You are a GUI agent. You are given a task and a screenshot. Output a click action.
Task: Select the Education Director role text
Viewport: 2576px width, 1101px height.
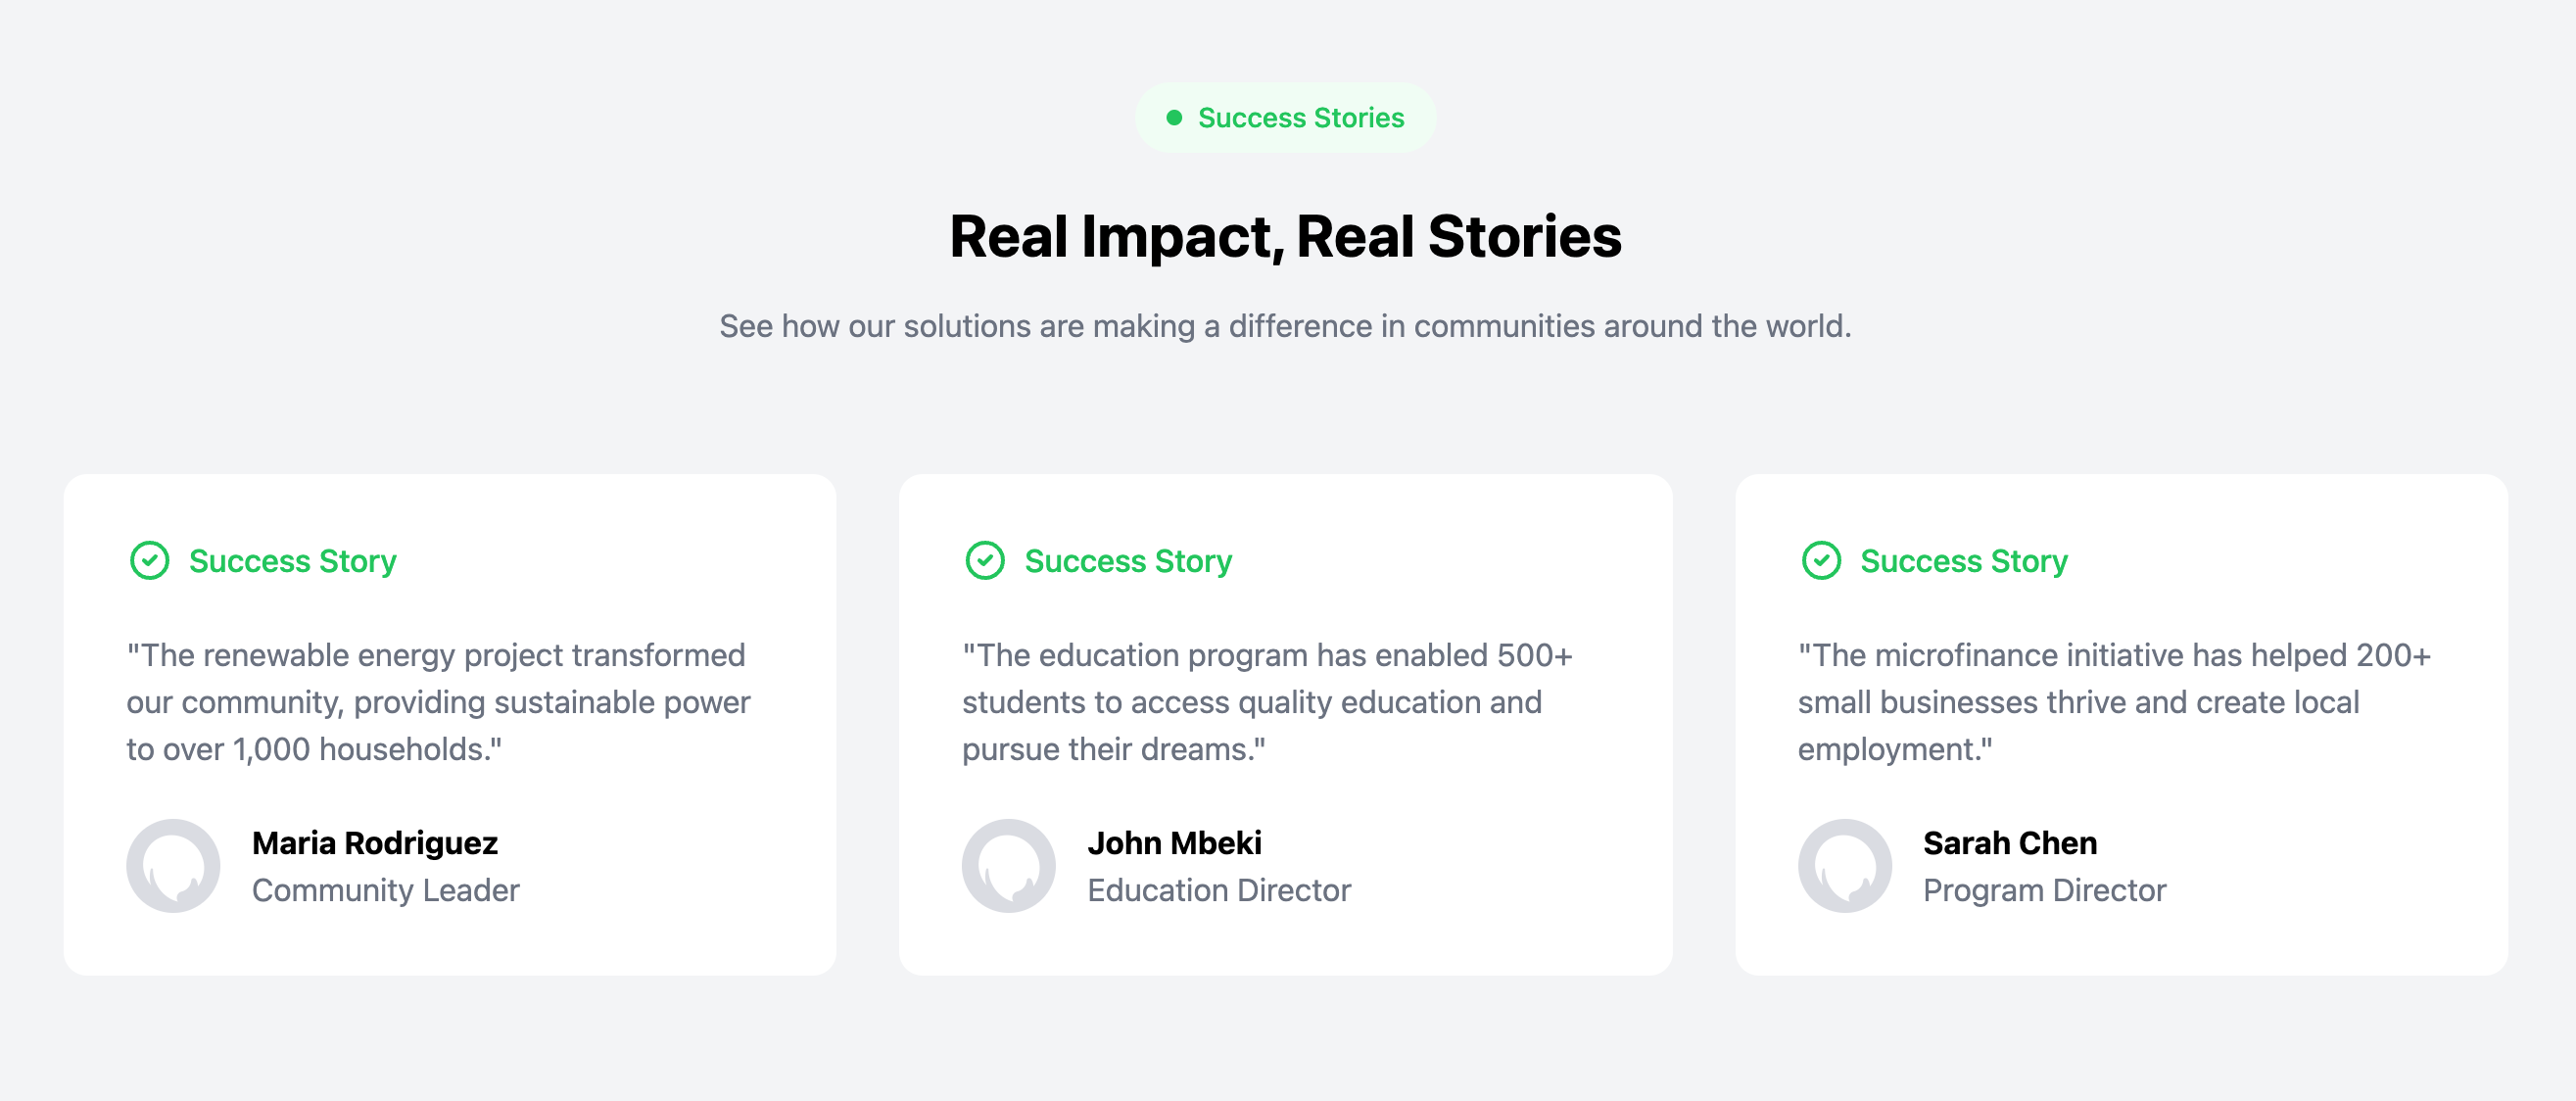click(x=1219, y=890)
